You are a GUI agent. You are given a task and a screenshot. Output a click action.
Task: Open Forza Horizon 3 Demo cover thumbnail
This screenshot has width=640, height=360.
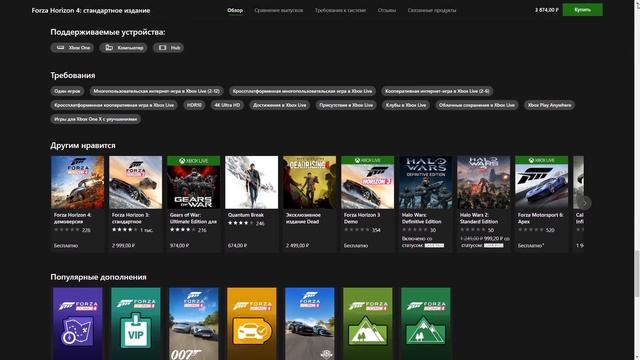coord(367,182)
